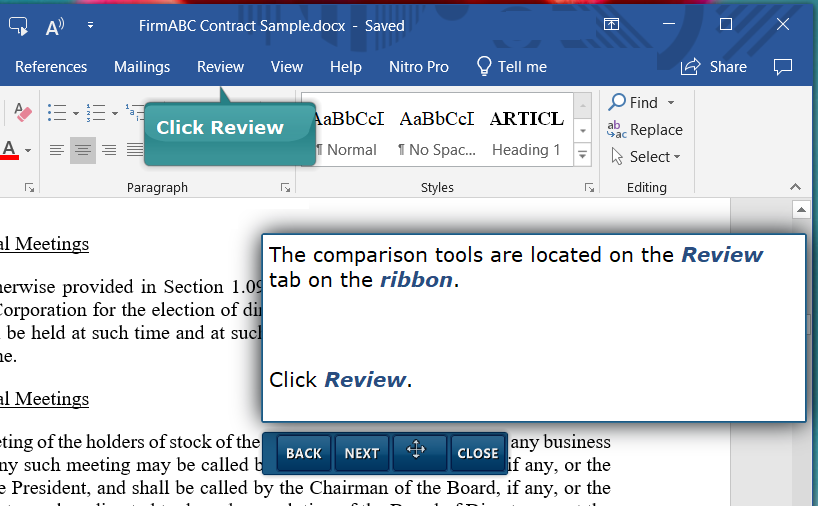Toggle justify alignment for paragraph
Viewport: 818px width, 506px height.
coord(134,150)
